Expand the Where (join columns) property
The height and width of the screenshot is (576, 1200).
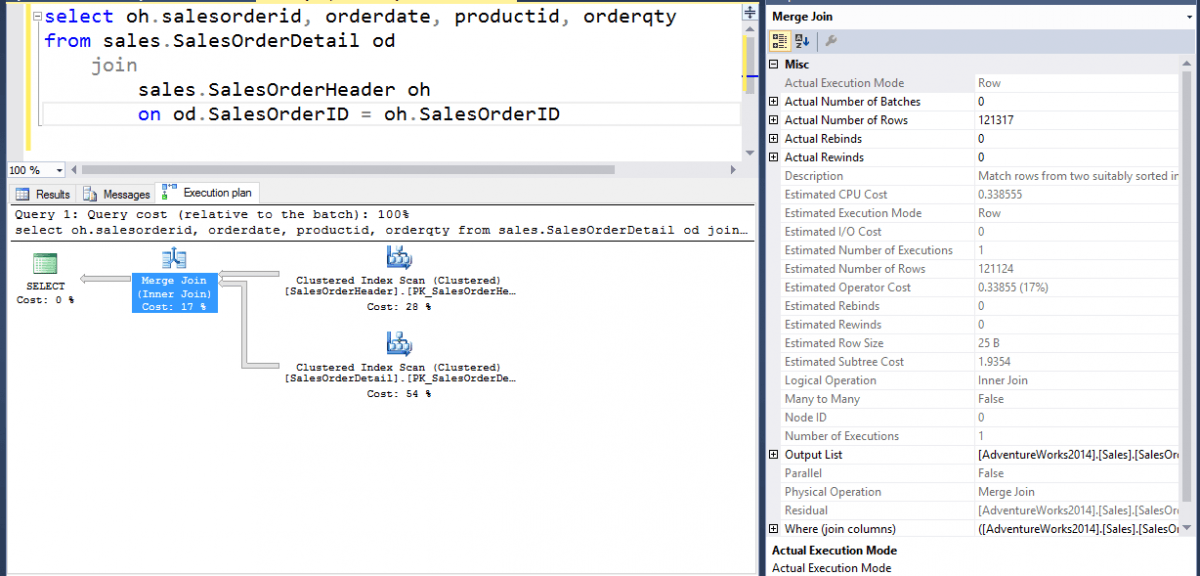(774, 528)
